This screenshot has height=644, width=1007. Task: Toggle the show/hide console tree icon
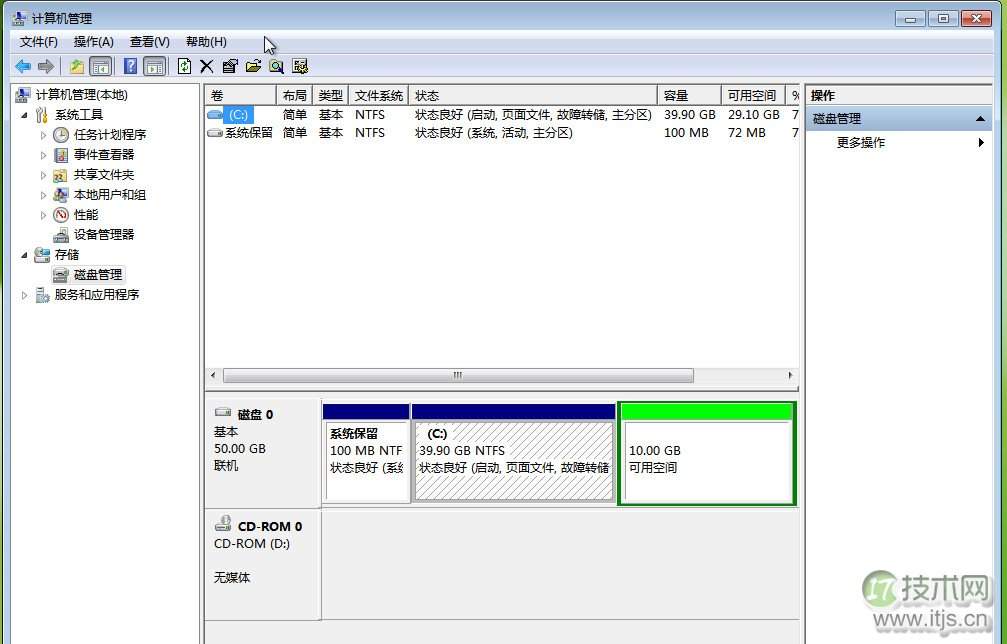pos(101,66)
